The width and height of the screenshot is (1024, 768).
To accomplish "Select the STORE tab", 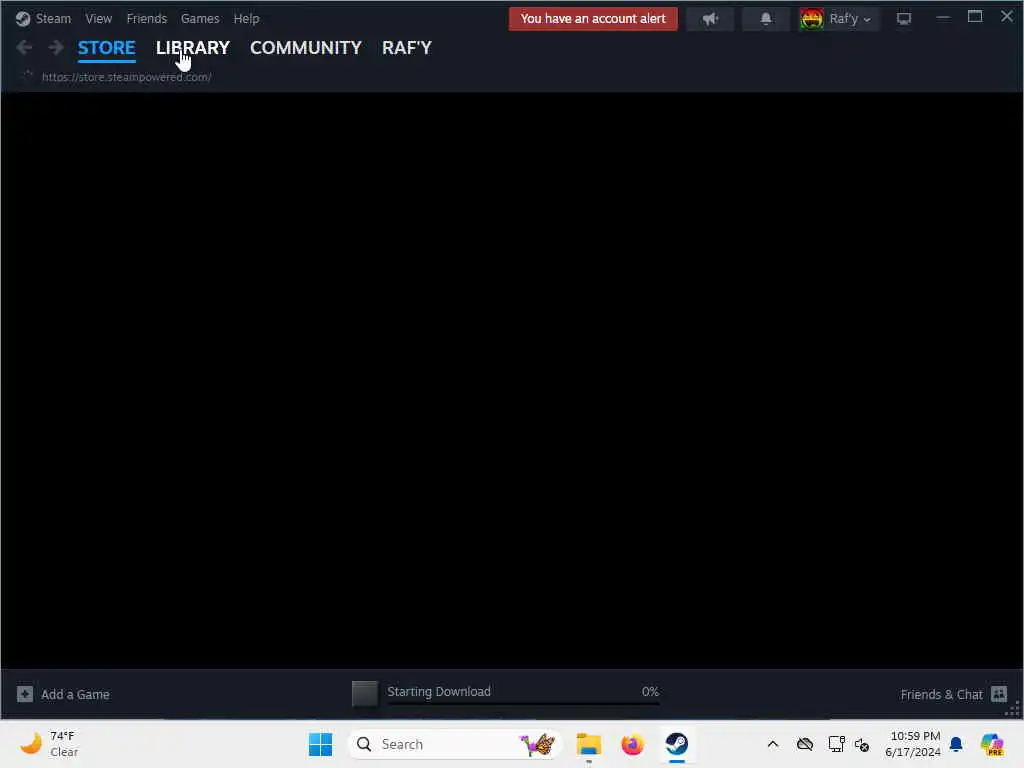I will pyautogui.click(x=106, y=48).
